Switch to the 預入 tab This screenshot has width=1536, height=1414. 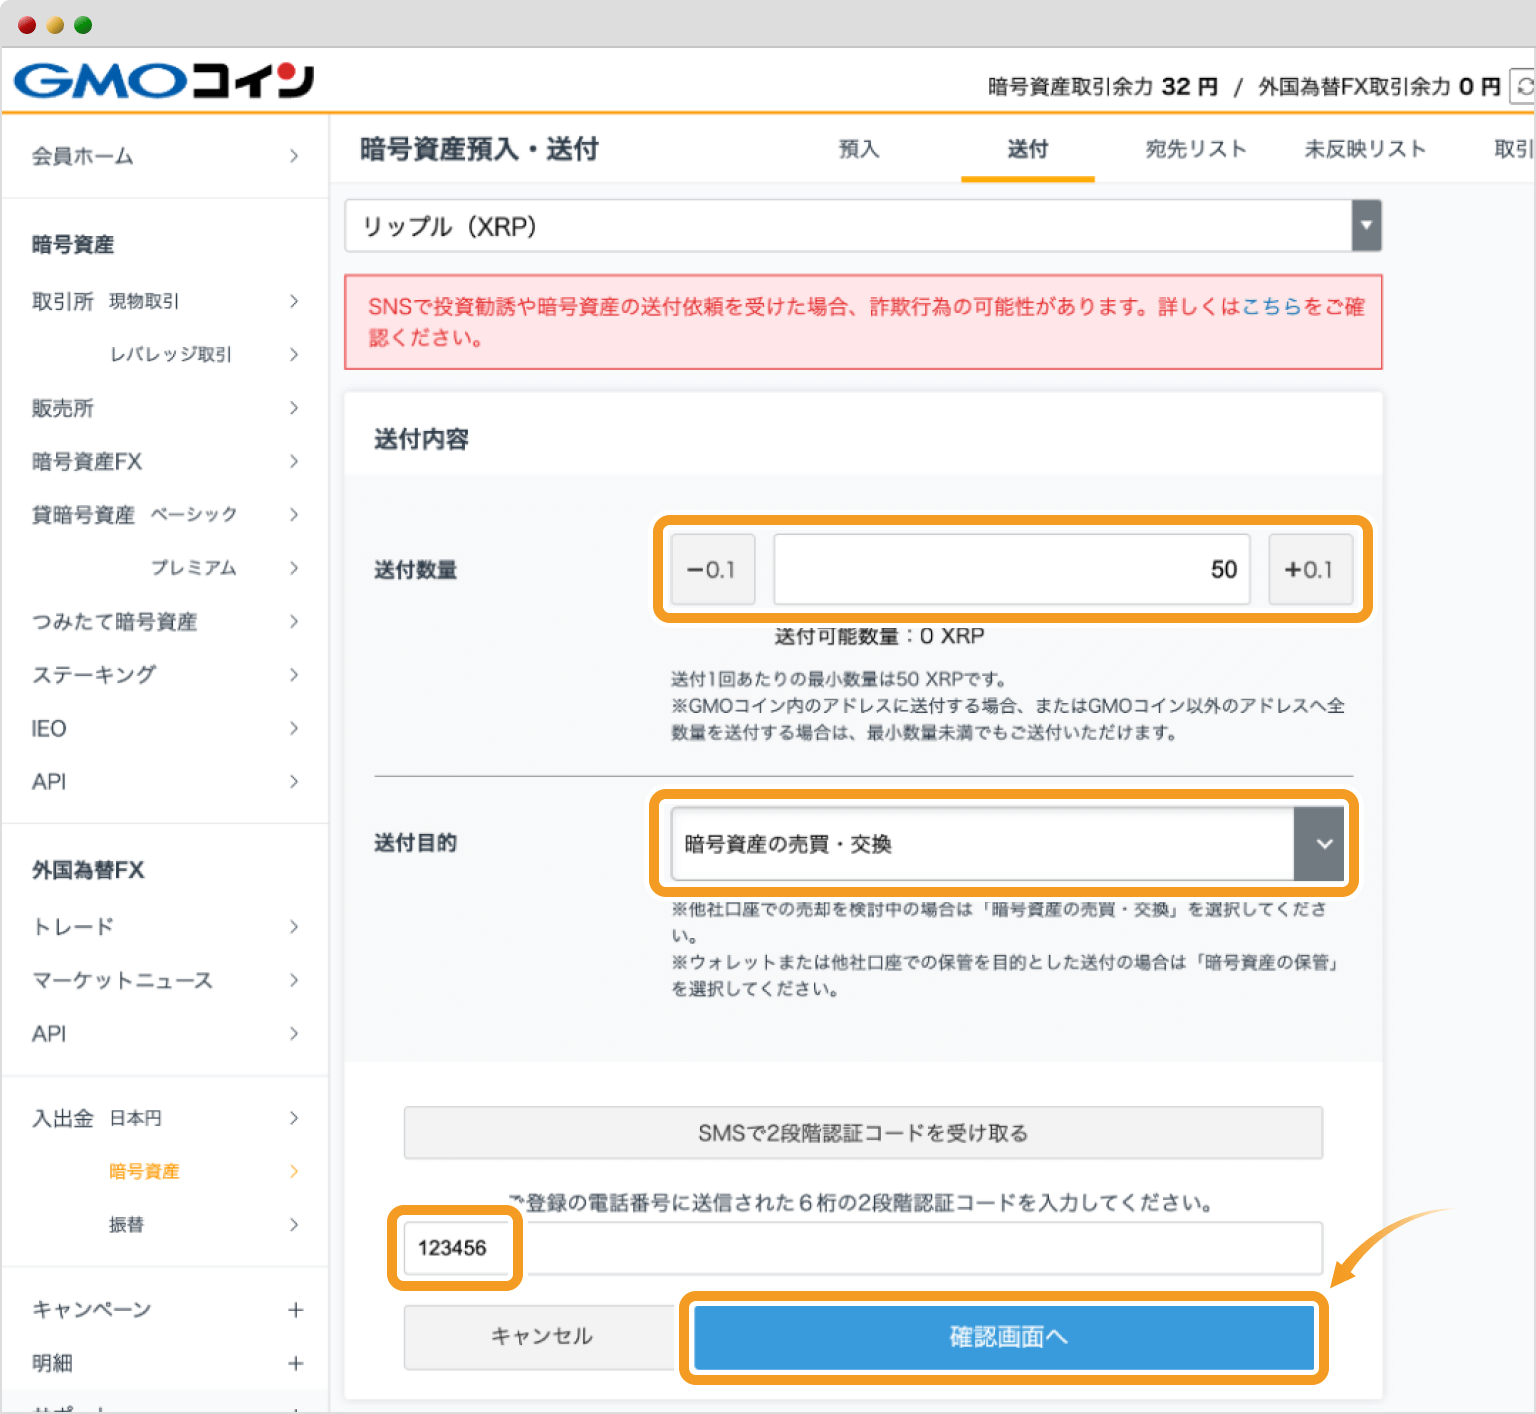[x=859, y=149]
